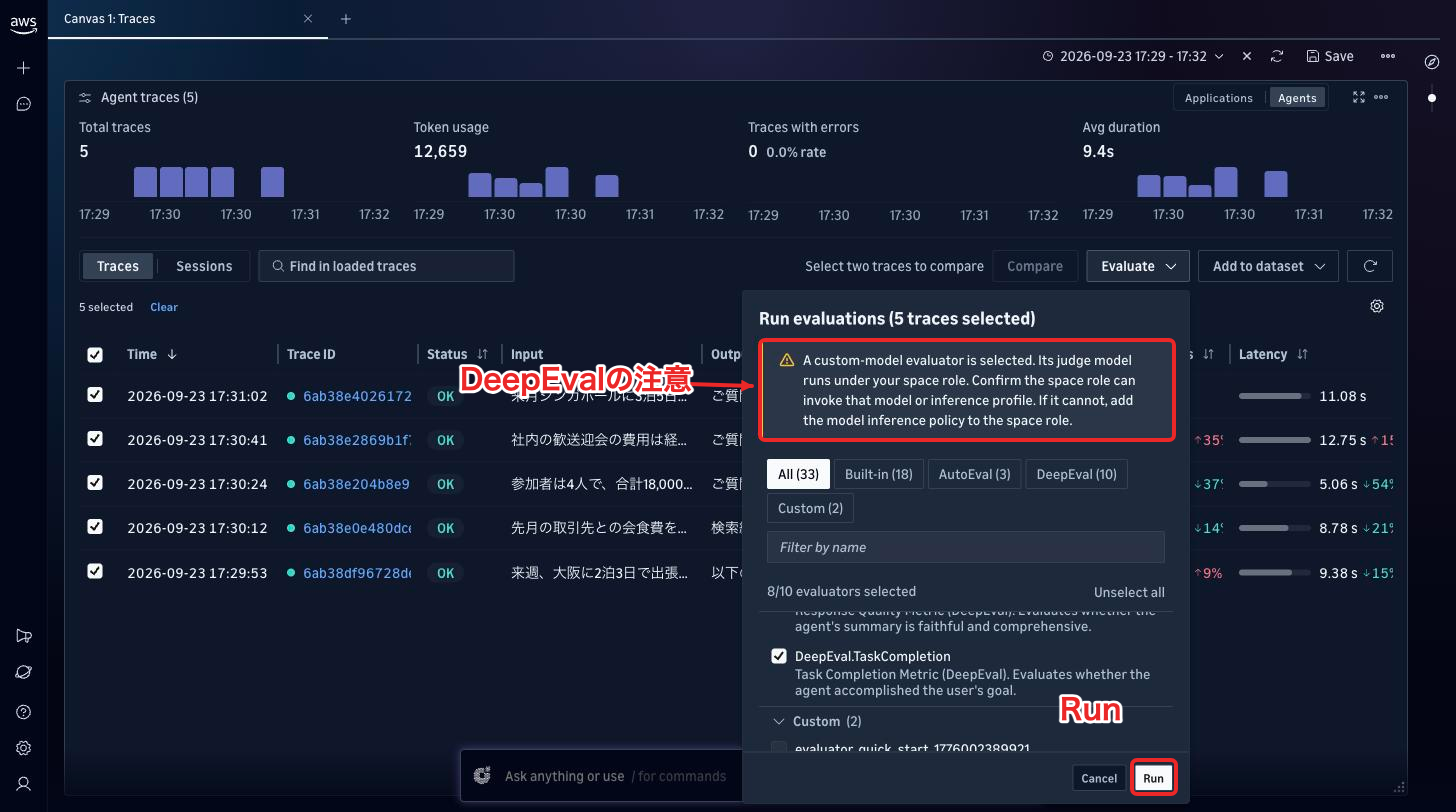The width and height of the screenshot is (1456, 812).
Task: Click the 11.08 s latency bar
Action: pos(1275,396)
